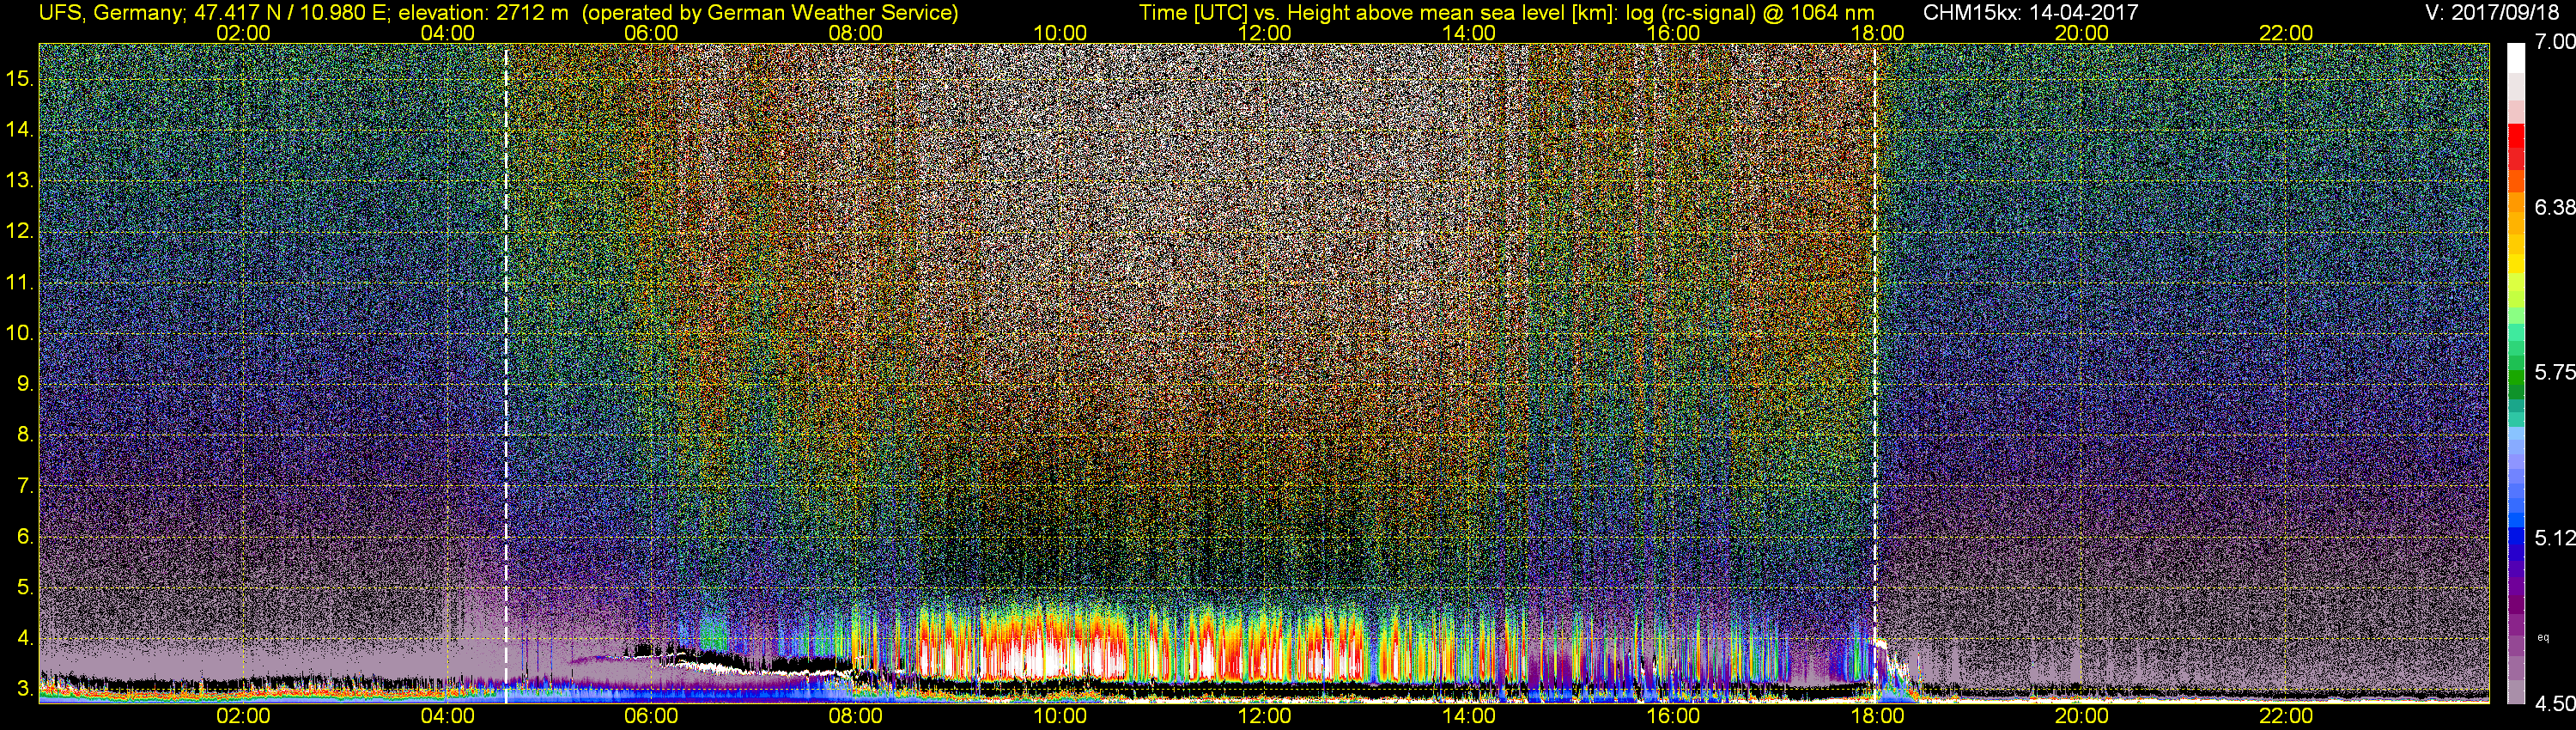Click the 14:00 label on bottom time axis
This screenshot has width=2576, height=730.
[x=1469, y=717]
